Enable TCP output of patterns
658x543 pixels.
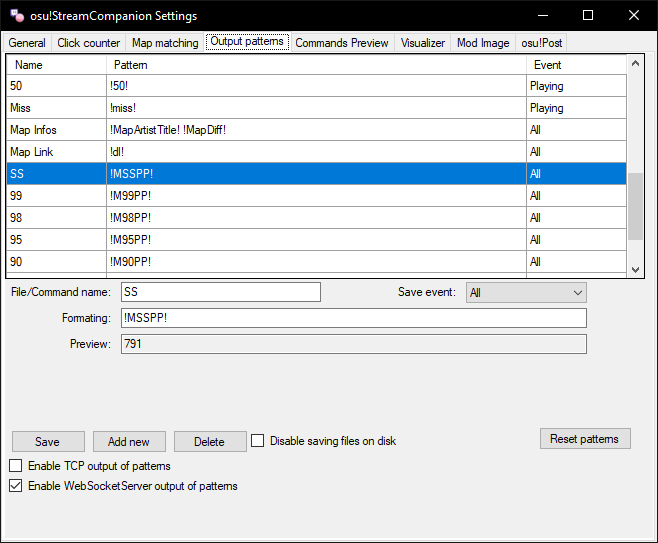point(16,466)
